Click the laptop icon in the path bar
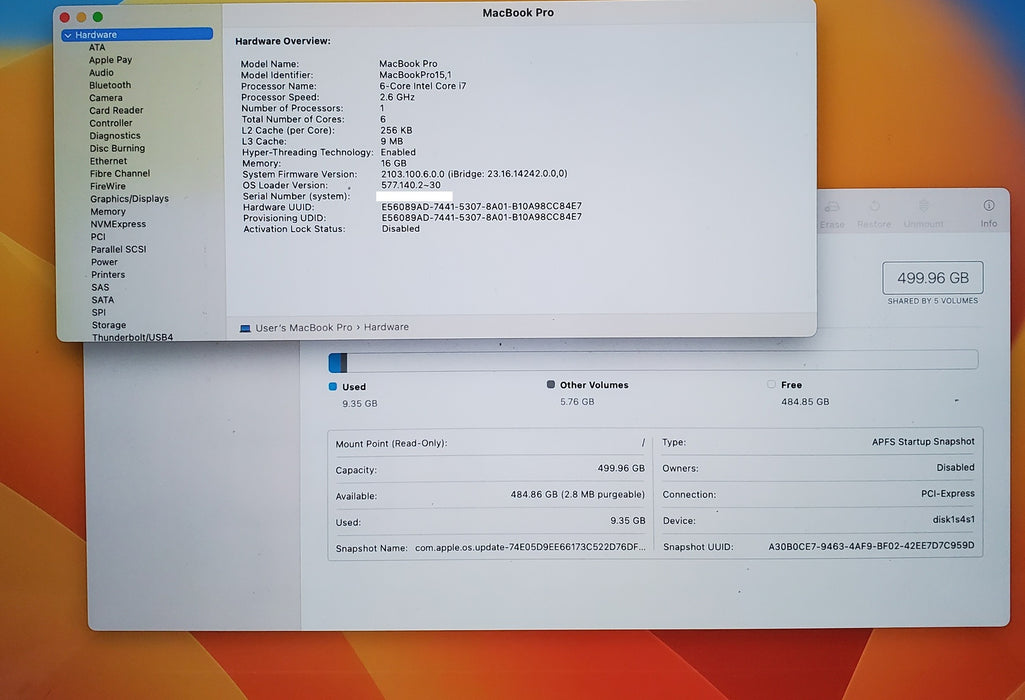The image size is (1025, 700). pos(245,328)
